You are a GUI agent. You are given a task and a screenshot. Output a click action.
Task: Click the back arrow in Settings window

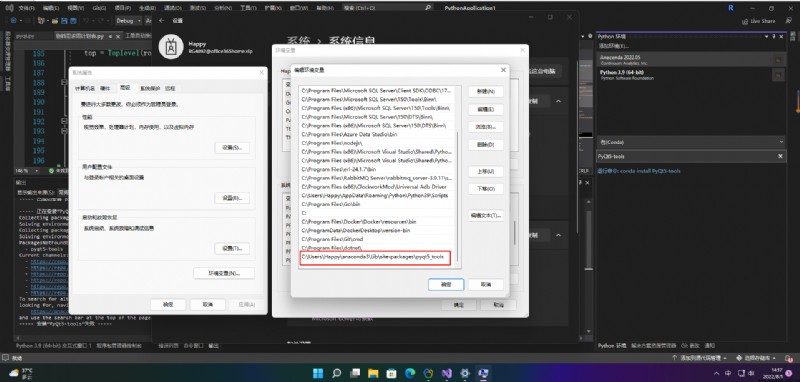pyautogui.click(x=162, y=20)
